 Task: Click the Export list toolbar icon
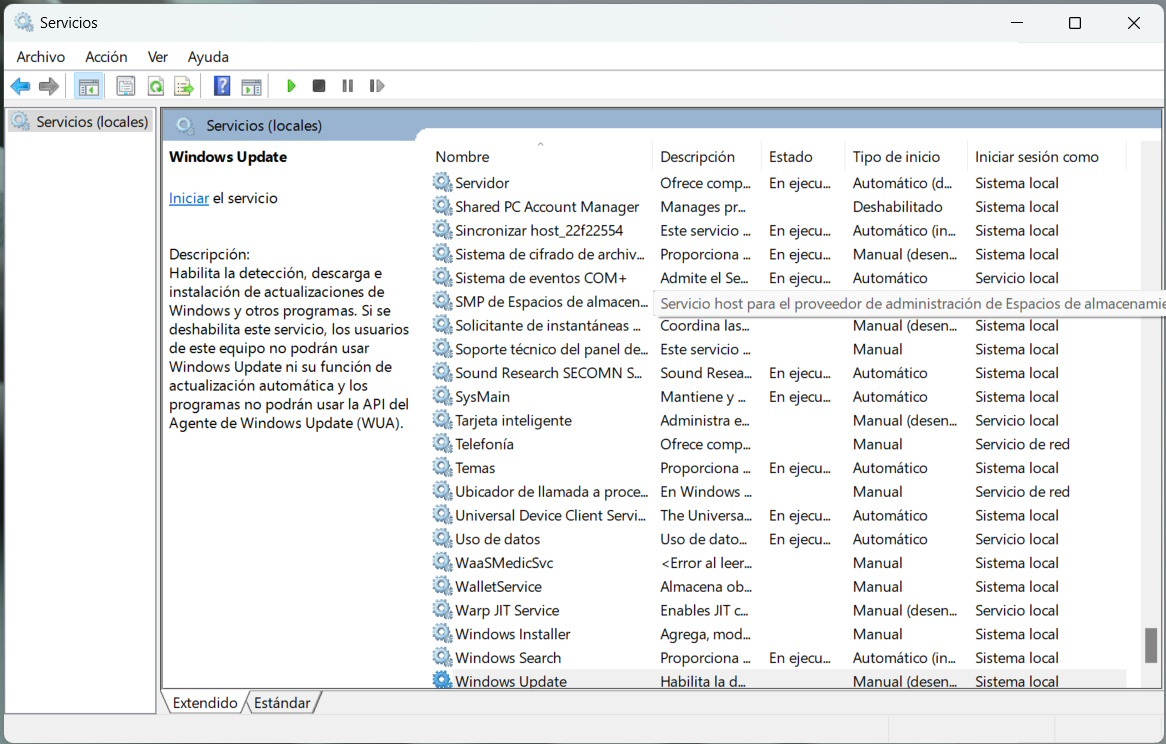(184, 86)
